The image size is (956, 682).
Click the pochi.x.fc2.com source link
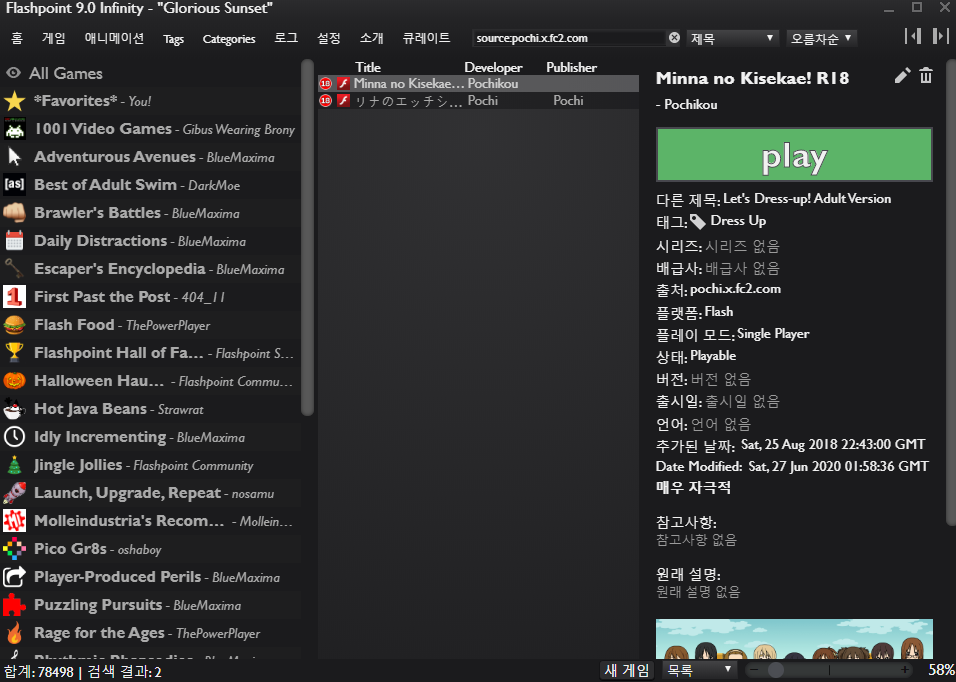pos(735,289)
